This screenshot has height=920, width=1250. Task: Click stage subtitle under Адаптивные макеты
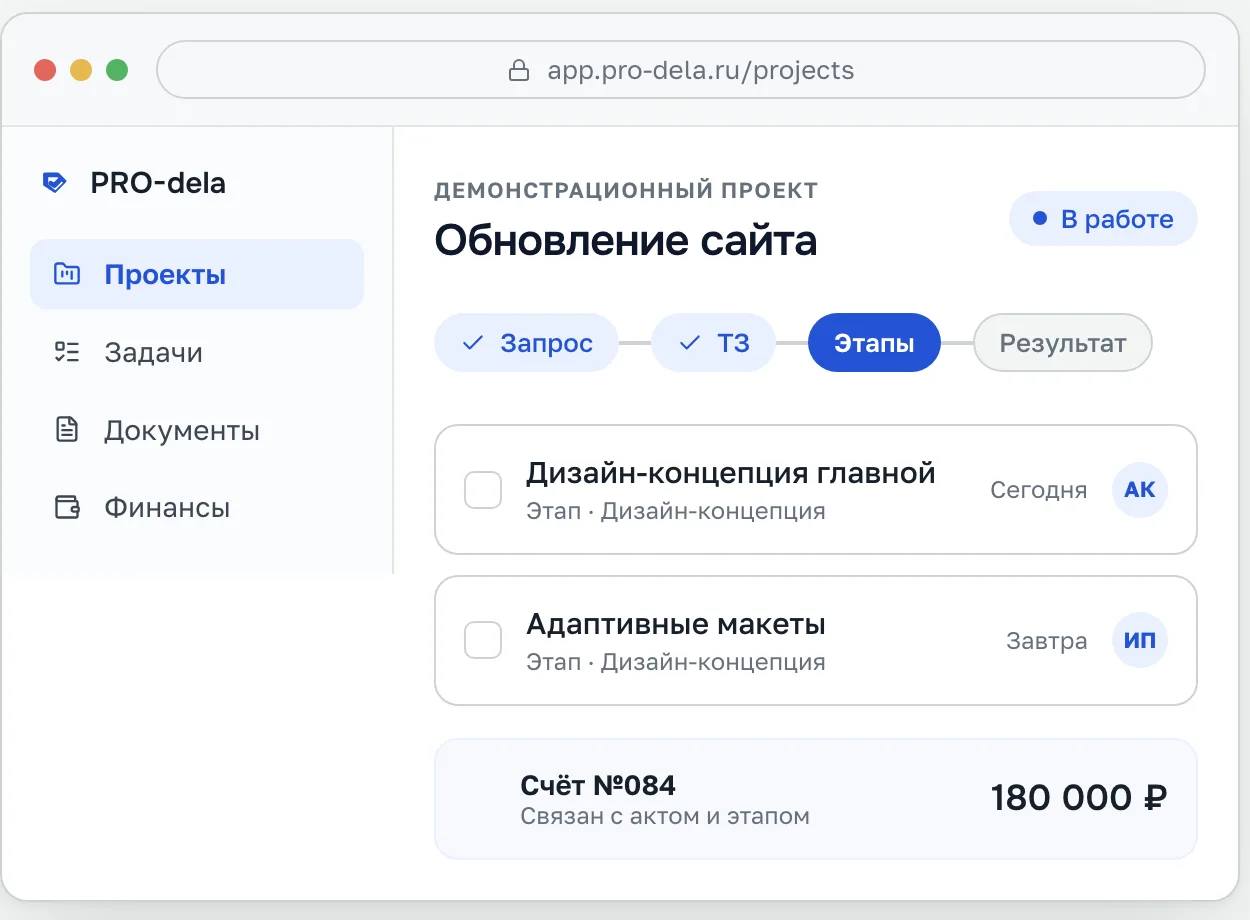[x=676, y=661]
